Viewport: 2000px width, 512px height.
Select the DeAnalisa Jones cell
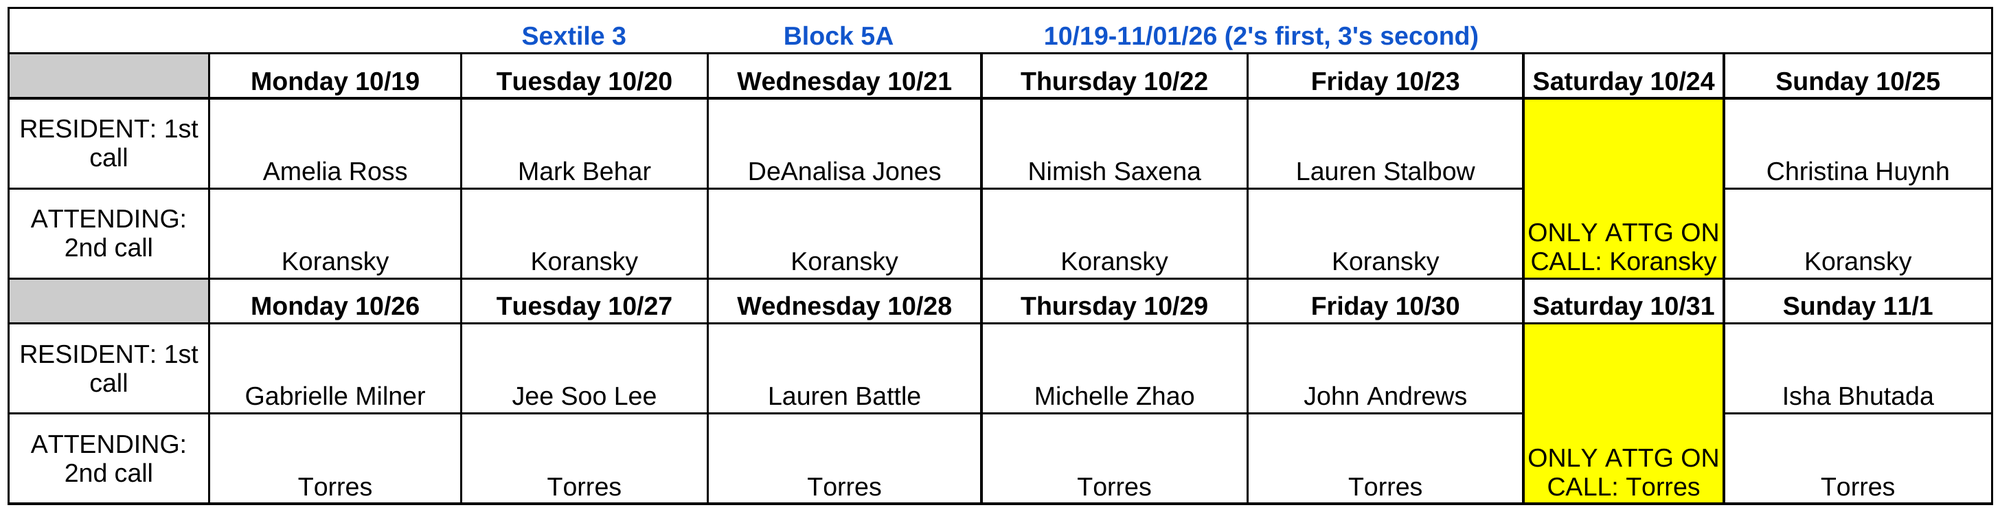tap(844, 144)
